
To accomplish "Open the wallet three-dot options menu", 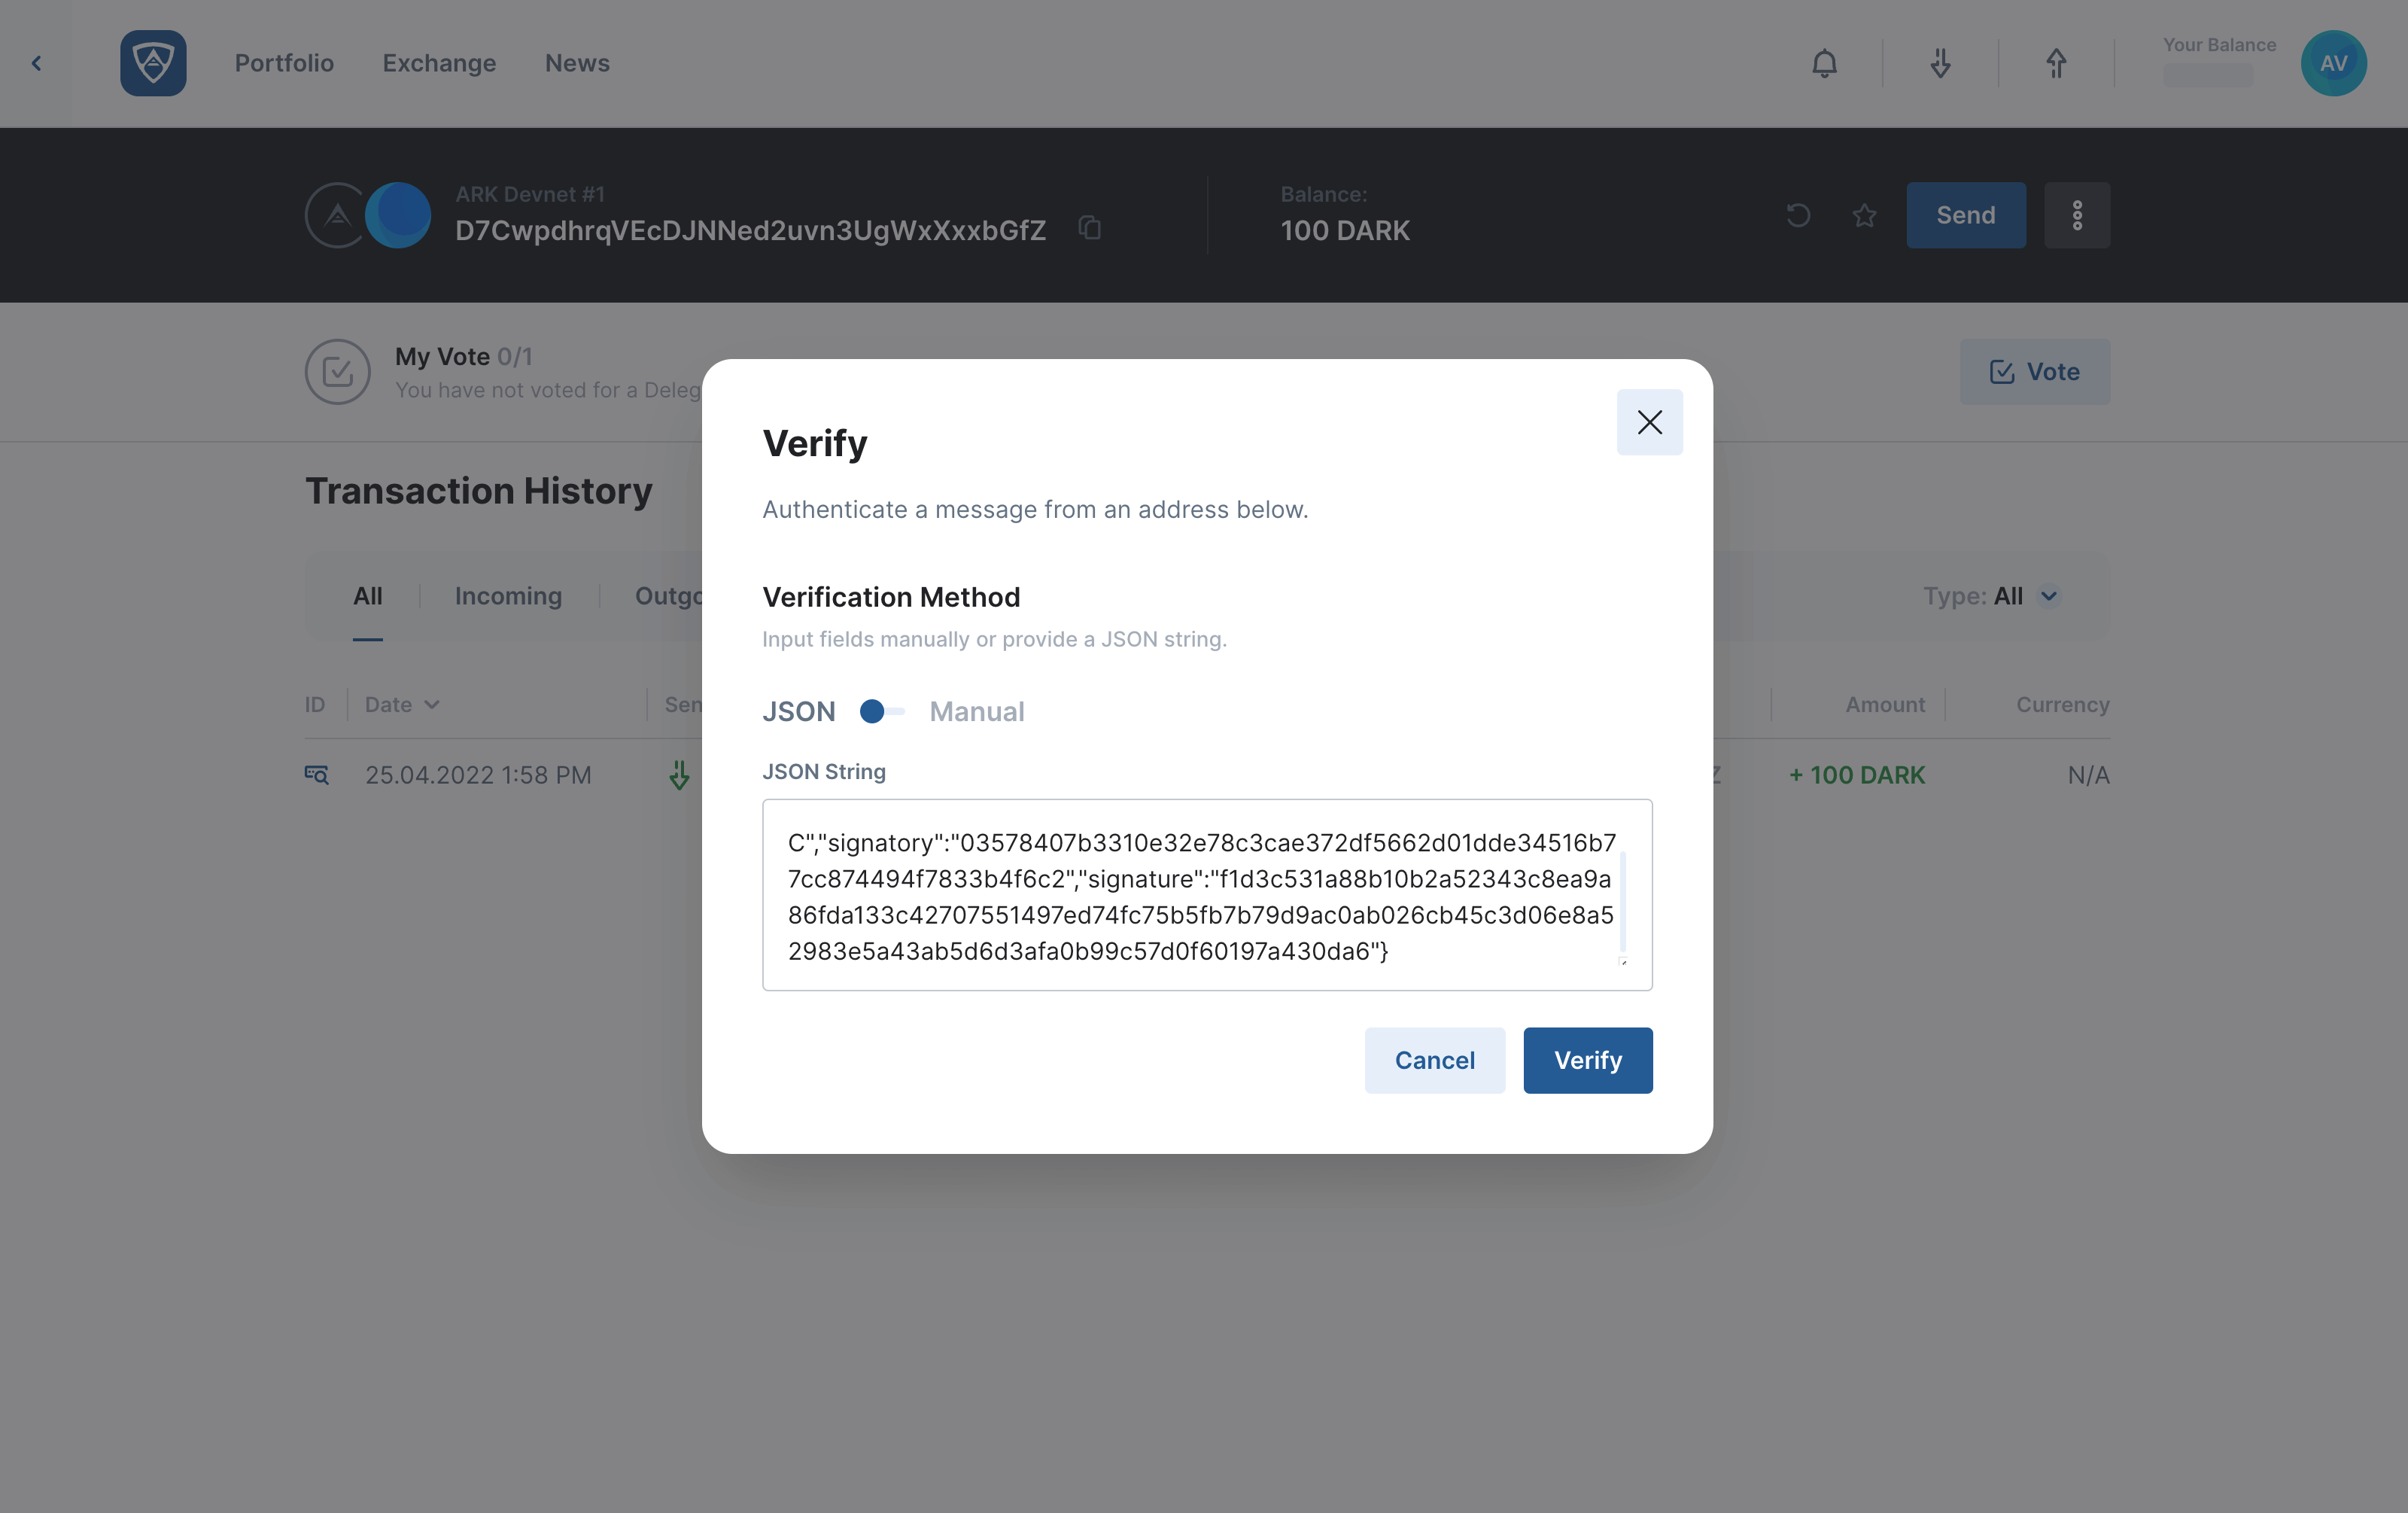I will [x=2077, y=215].
